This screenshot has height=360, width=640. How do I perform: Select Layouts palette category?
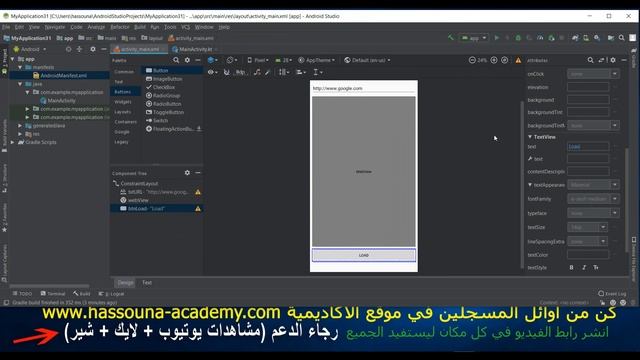(122, 112)
